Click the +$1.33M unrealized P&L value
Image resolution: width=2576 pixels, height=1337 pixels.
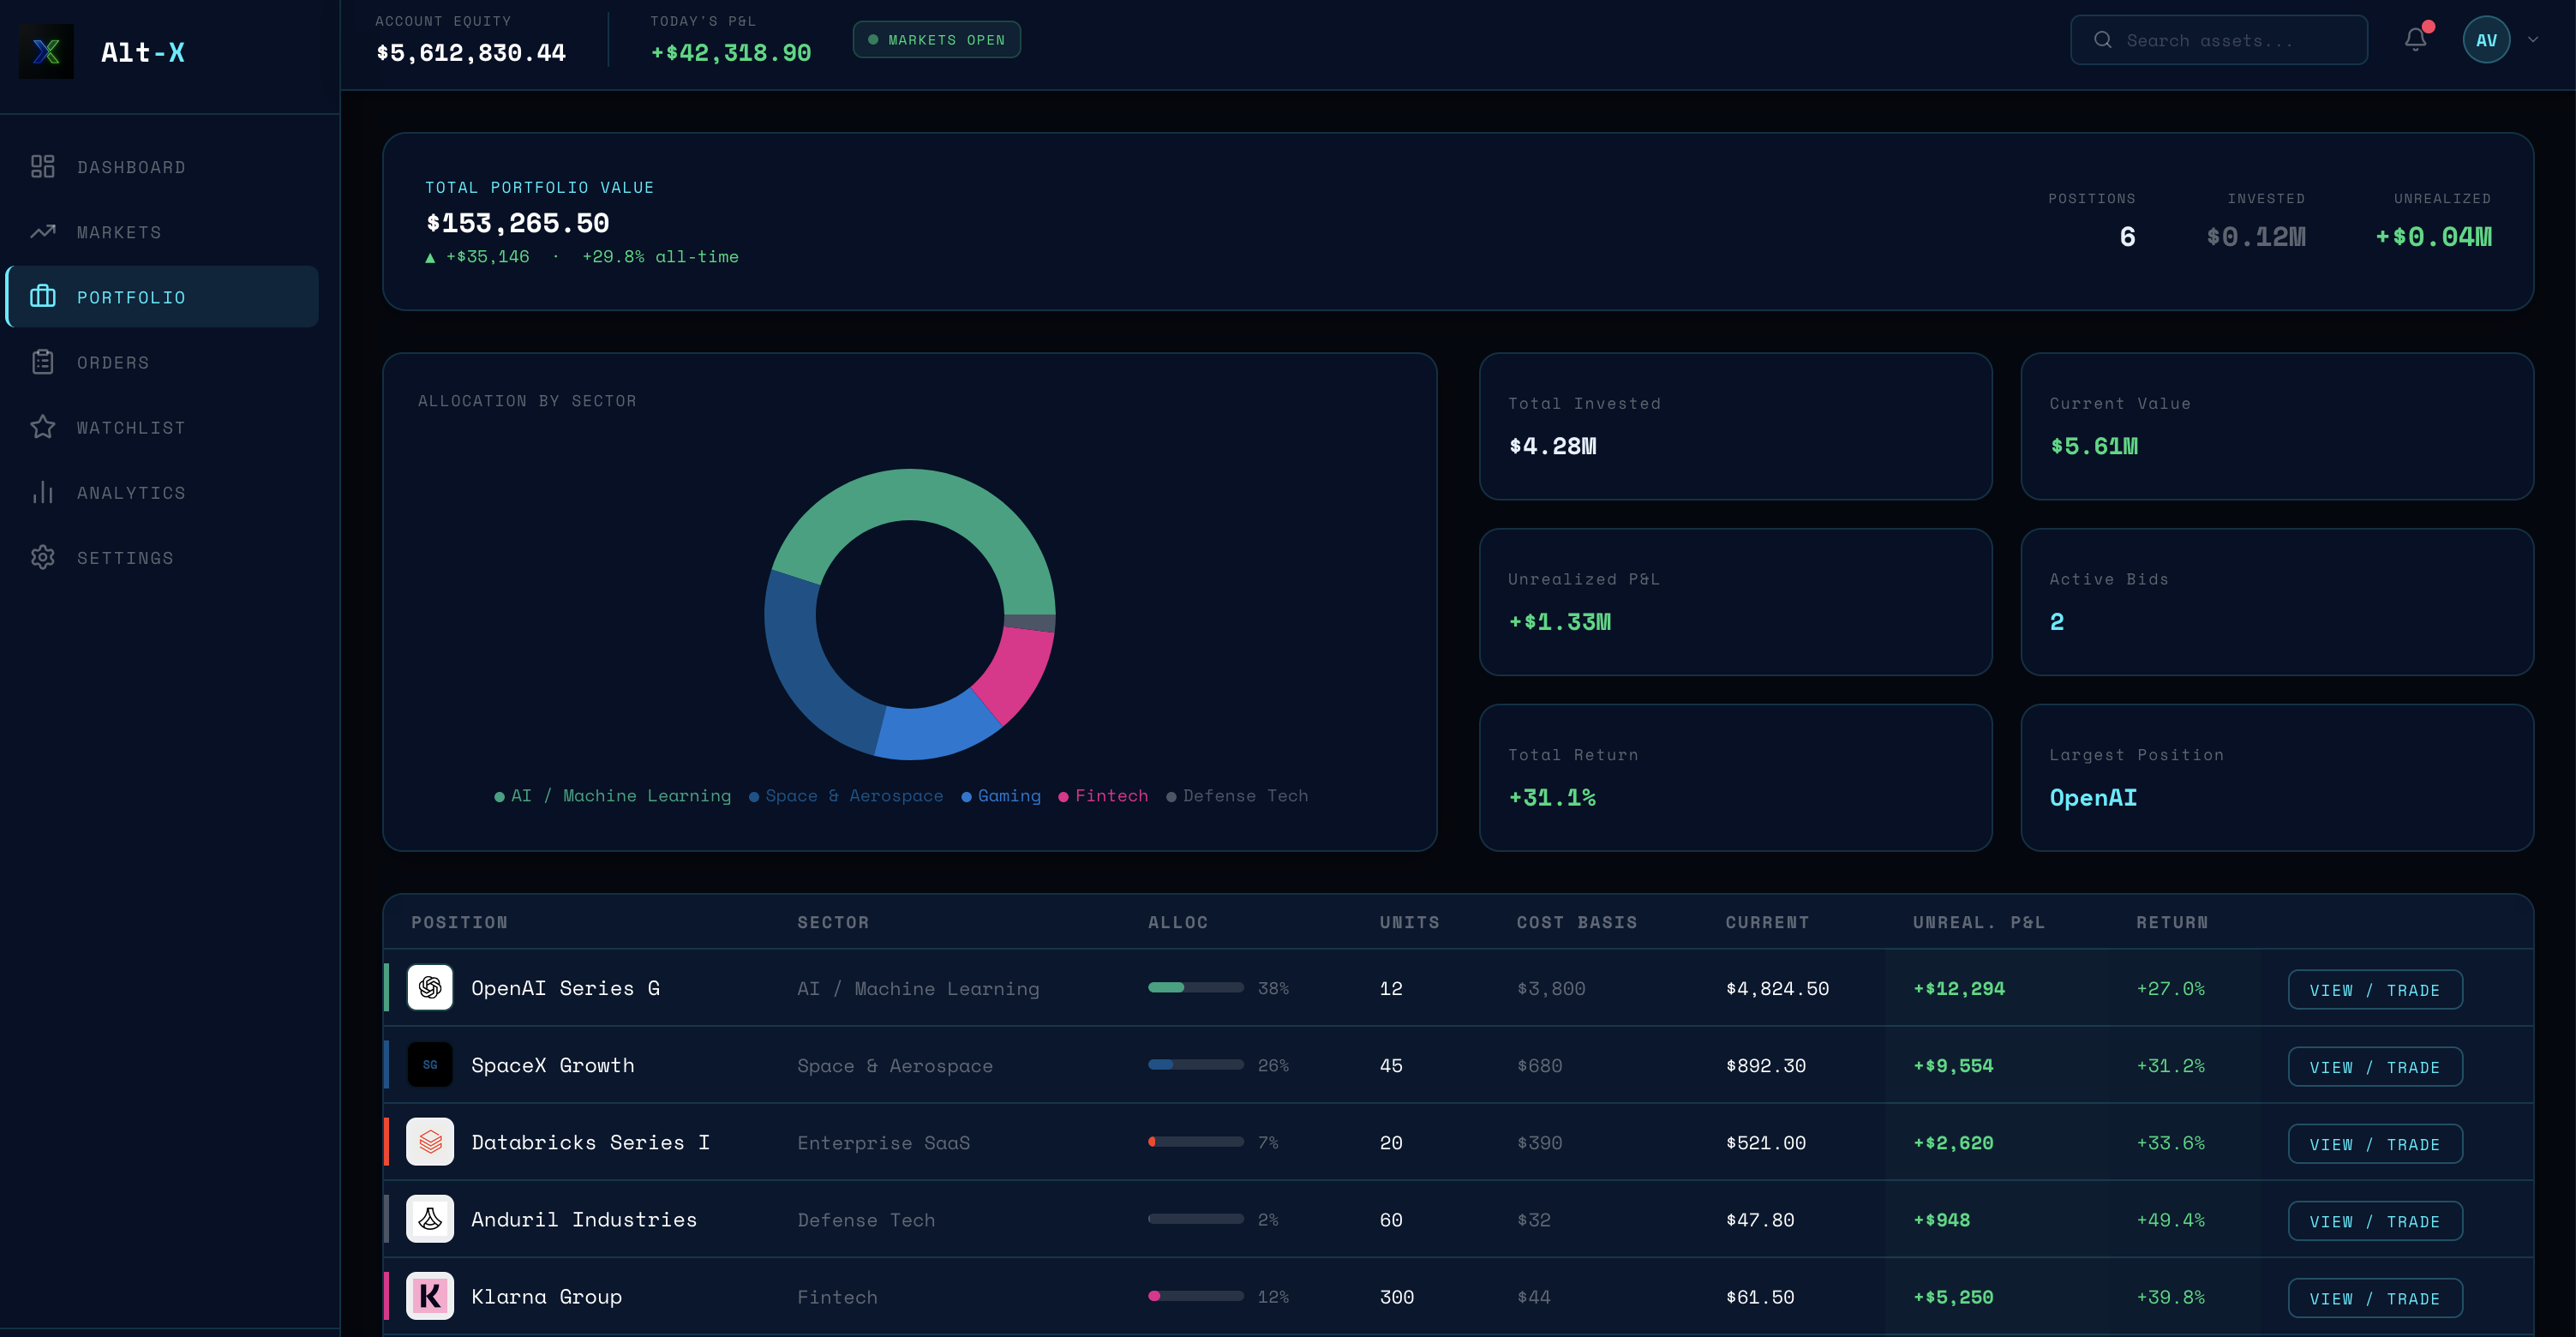pos(1560,621)
